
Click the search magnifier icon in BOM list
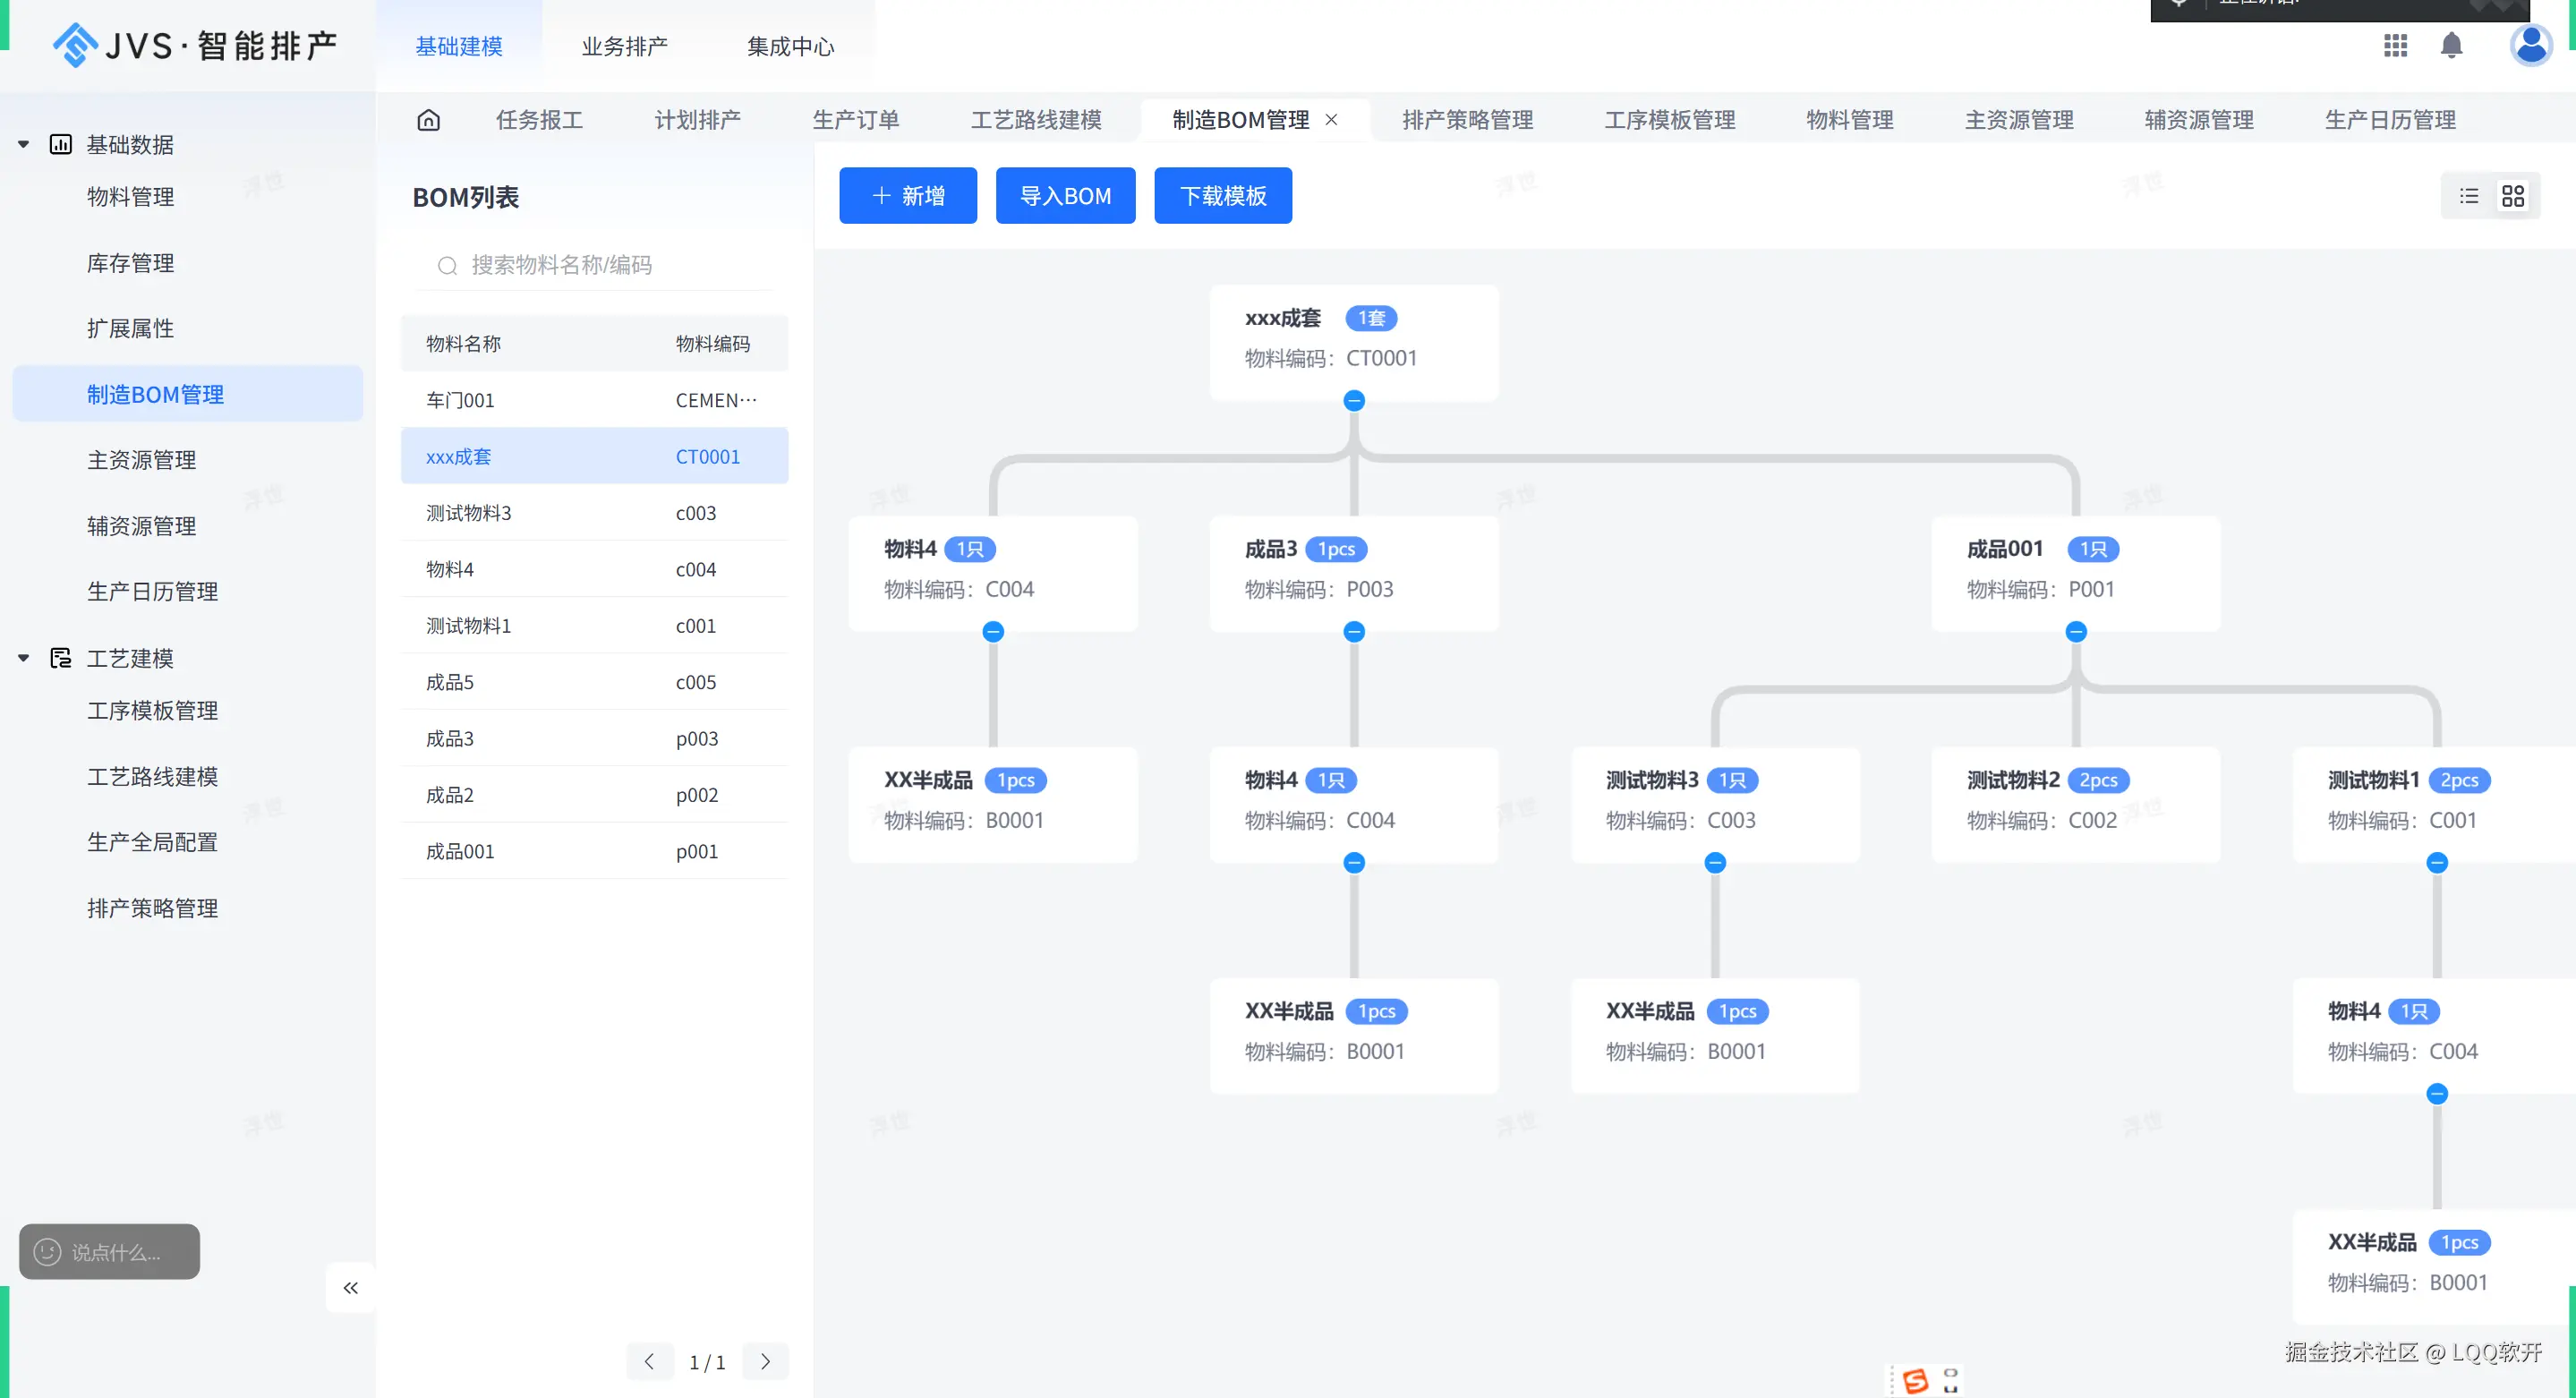[x=447, y=265]
